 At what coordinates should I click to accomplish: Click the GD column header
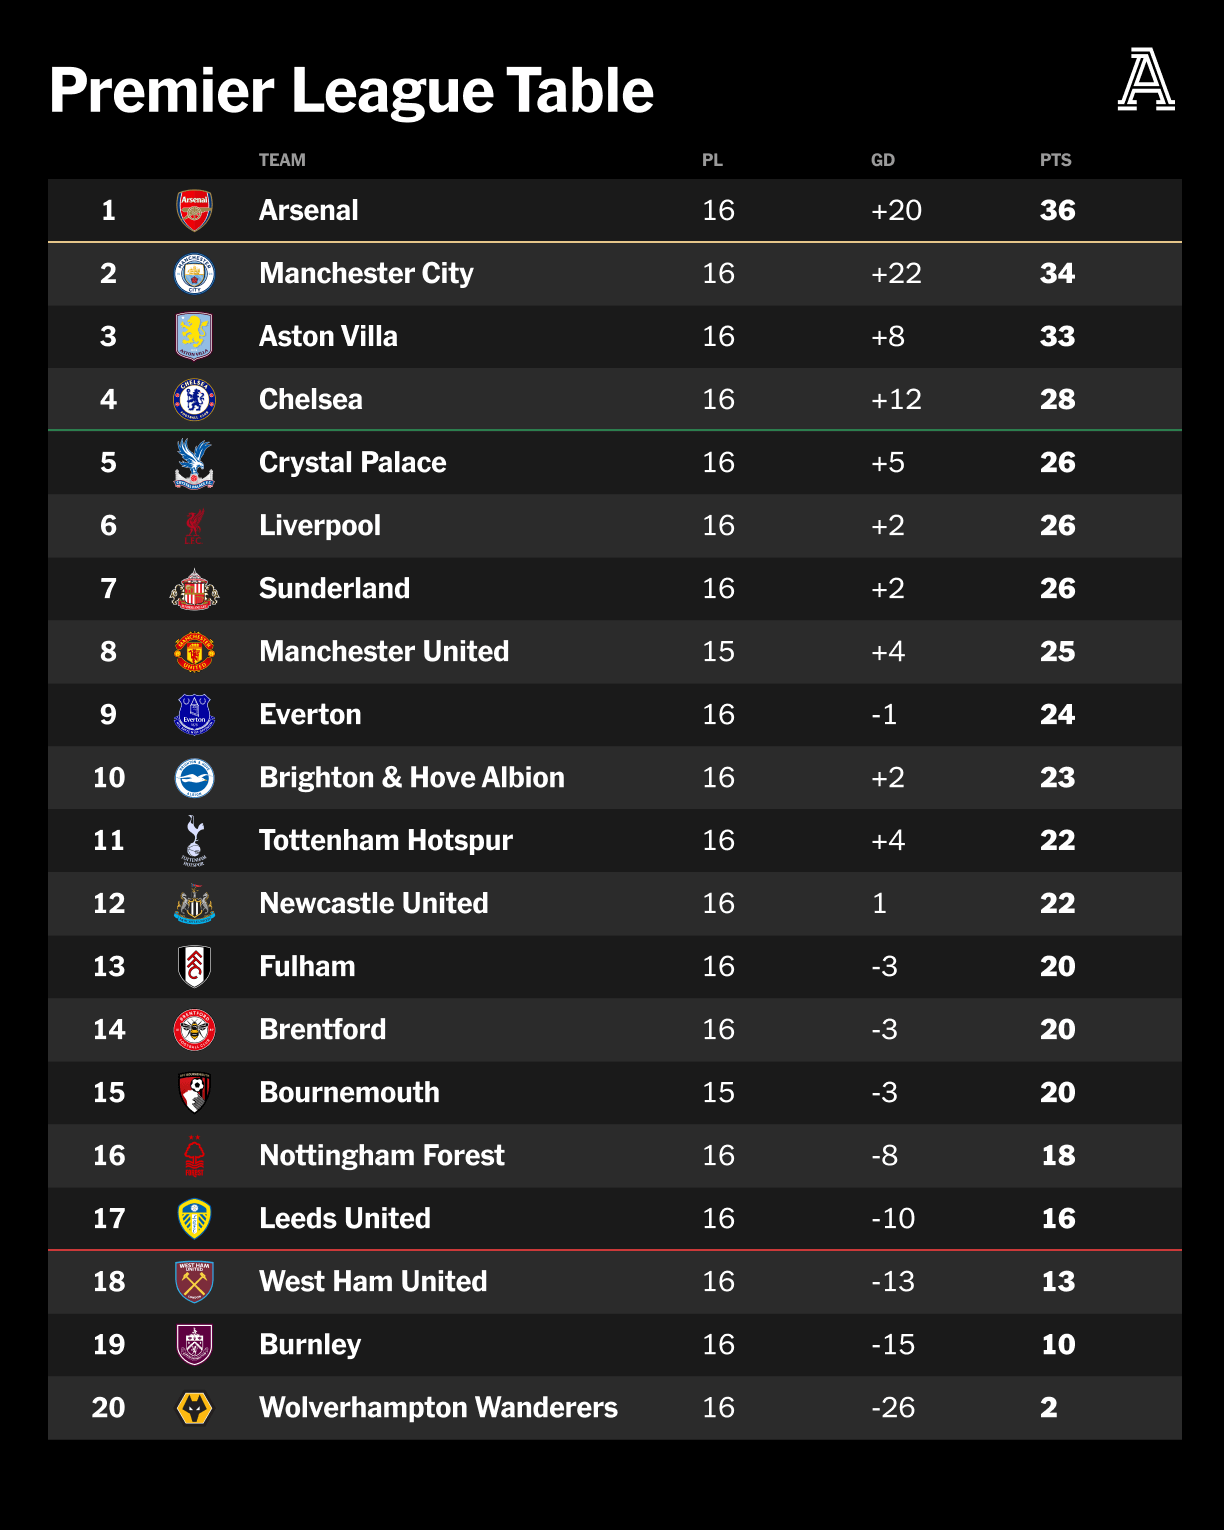tap(882, 160)
